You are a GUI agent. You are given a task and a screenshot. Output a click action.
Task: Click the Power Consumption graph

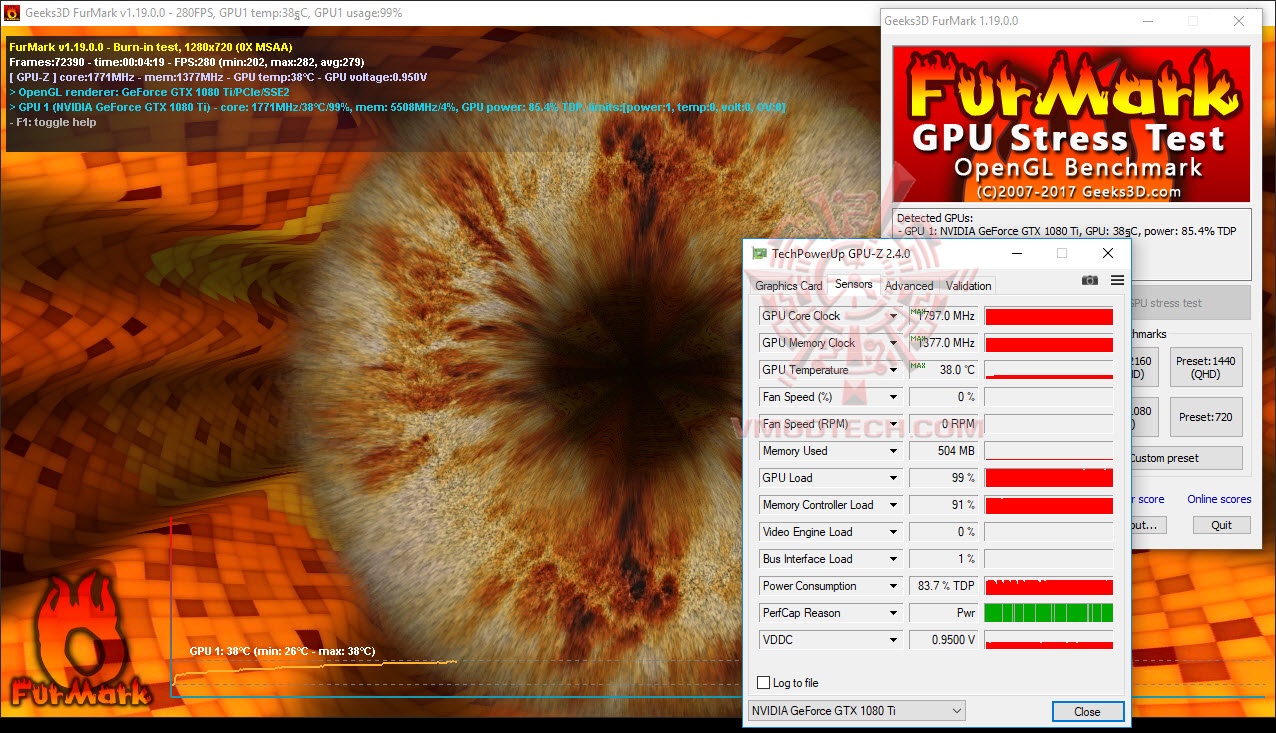[1049, 586]
